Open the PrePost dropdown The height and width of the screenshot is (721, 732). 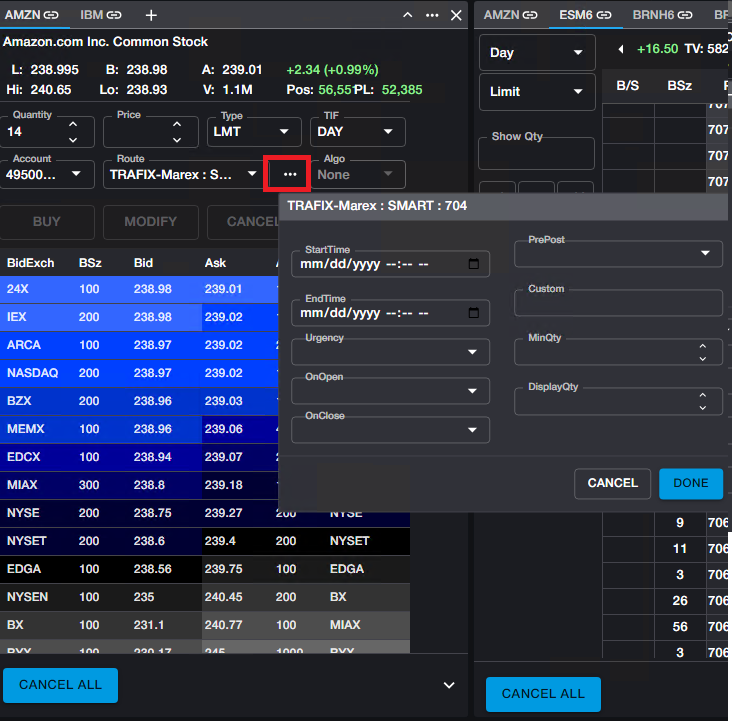pyautogui.click(x=705, y=254)
